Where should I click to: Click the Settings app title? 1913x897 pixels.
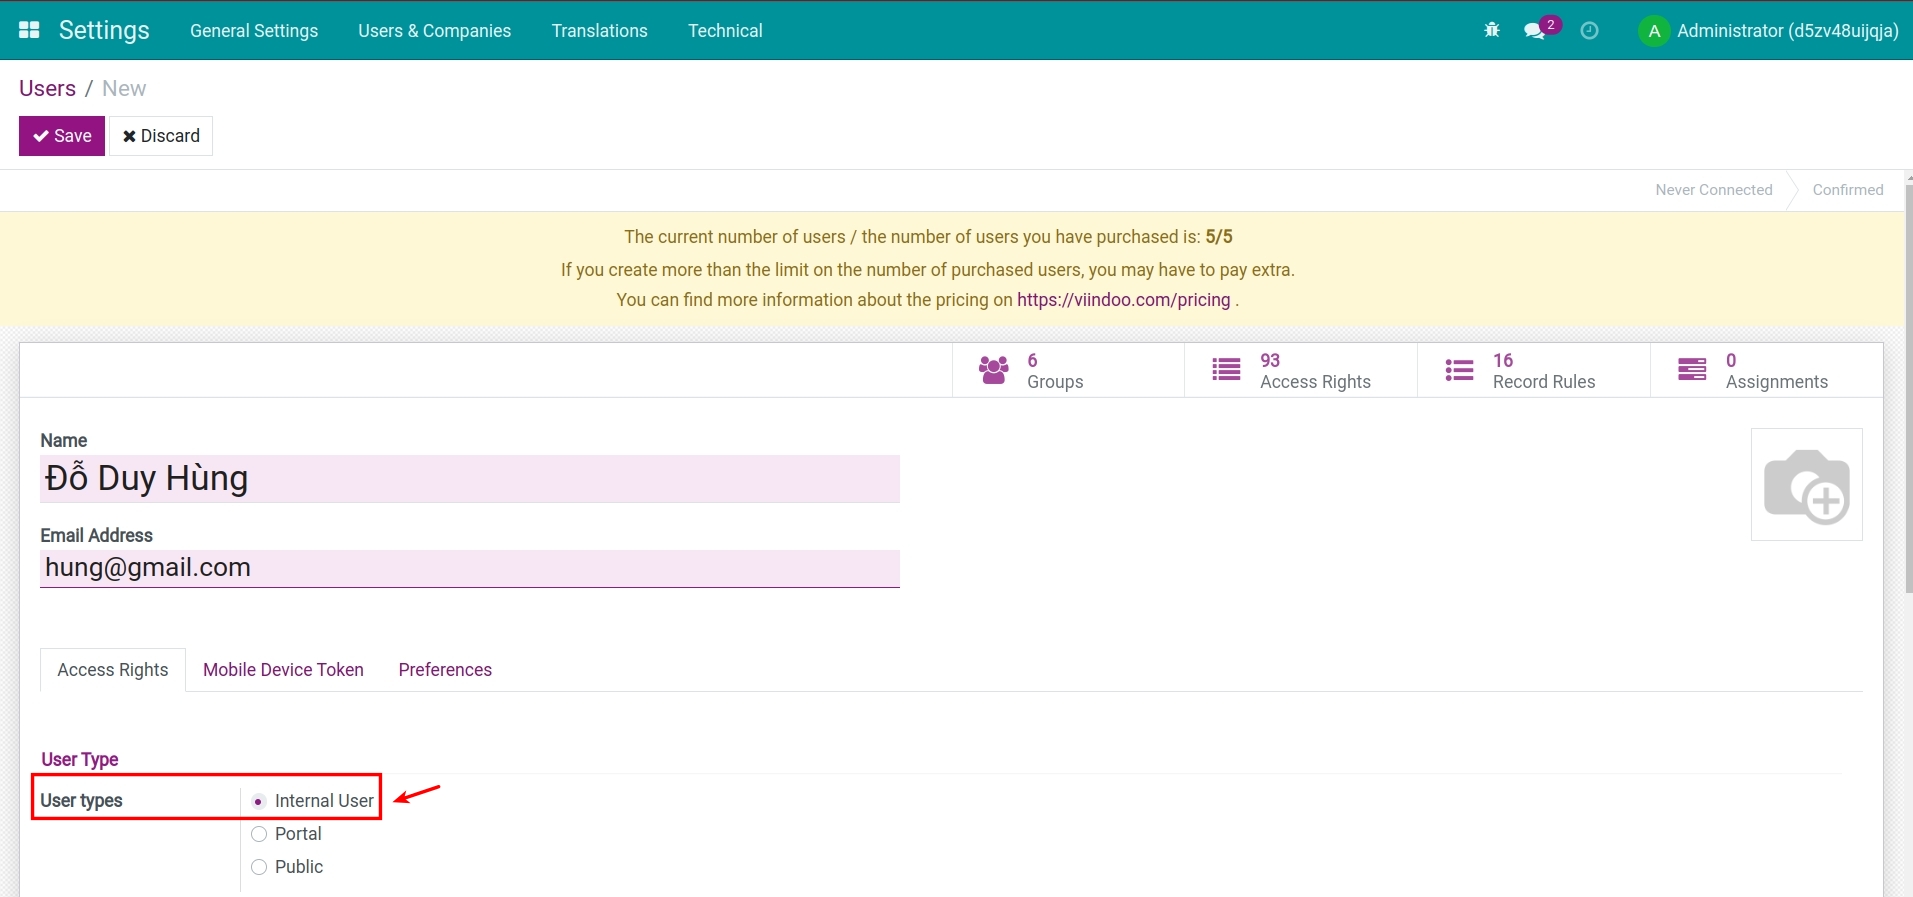click(x=104, y=30)
